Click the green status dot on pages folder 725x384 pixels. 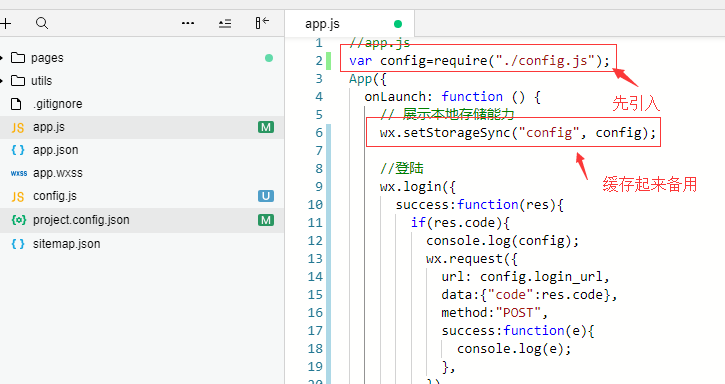(x=269, y=58)
